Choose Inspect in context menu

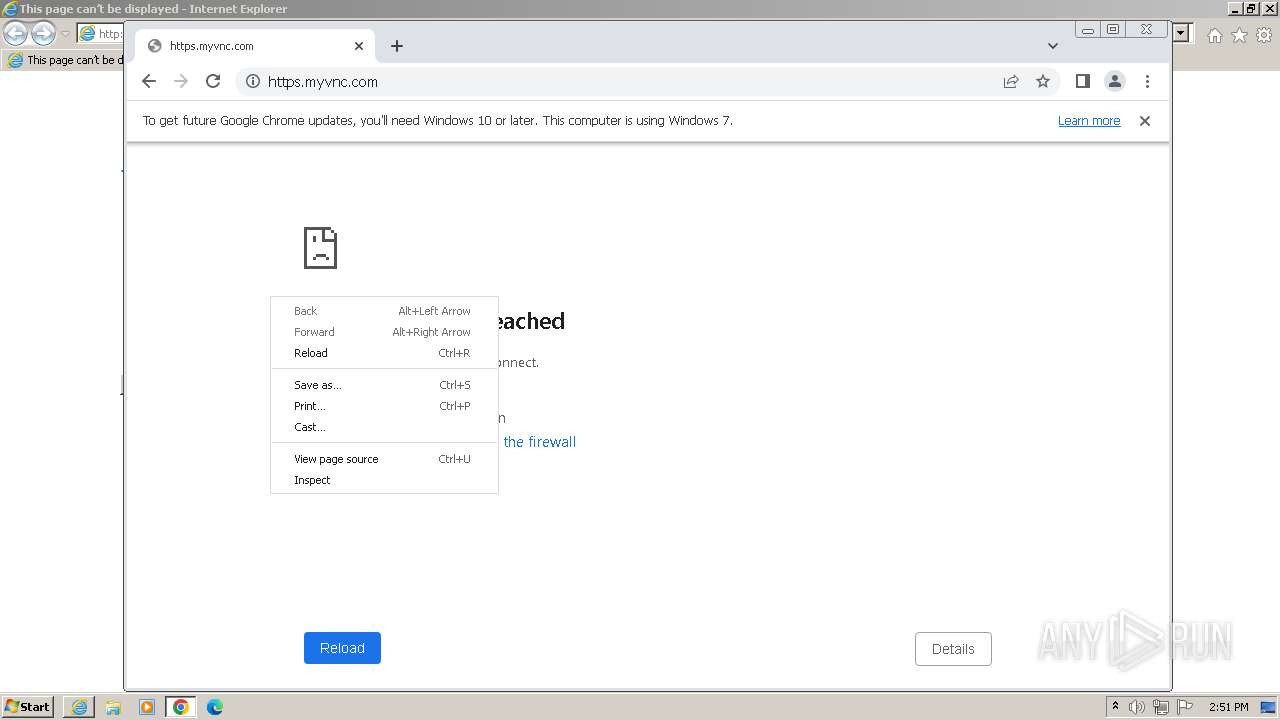coord(384,480)
